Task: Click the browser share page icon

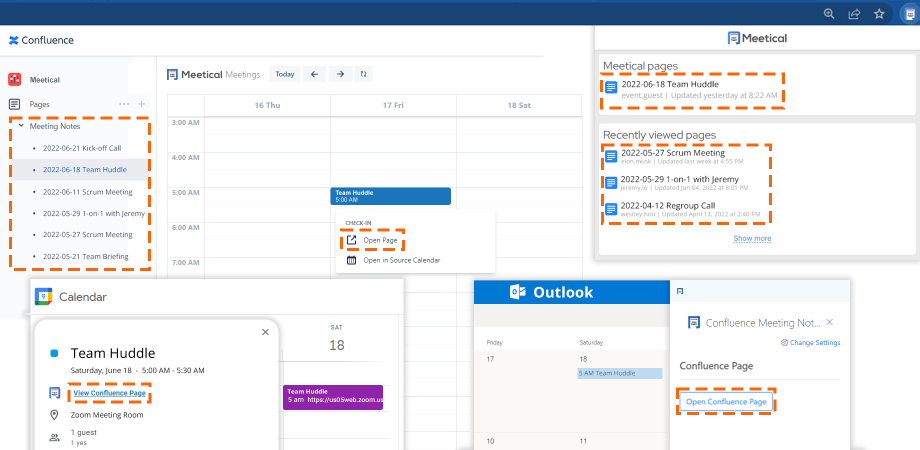Action: pyautogui.click(x=854, y=14)
